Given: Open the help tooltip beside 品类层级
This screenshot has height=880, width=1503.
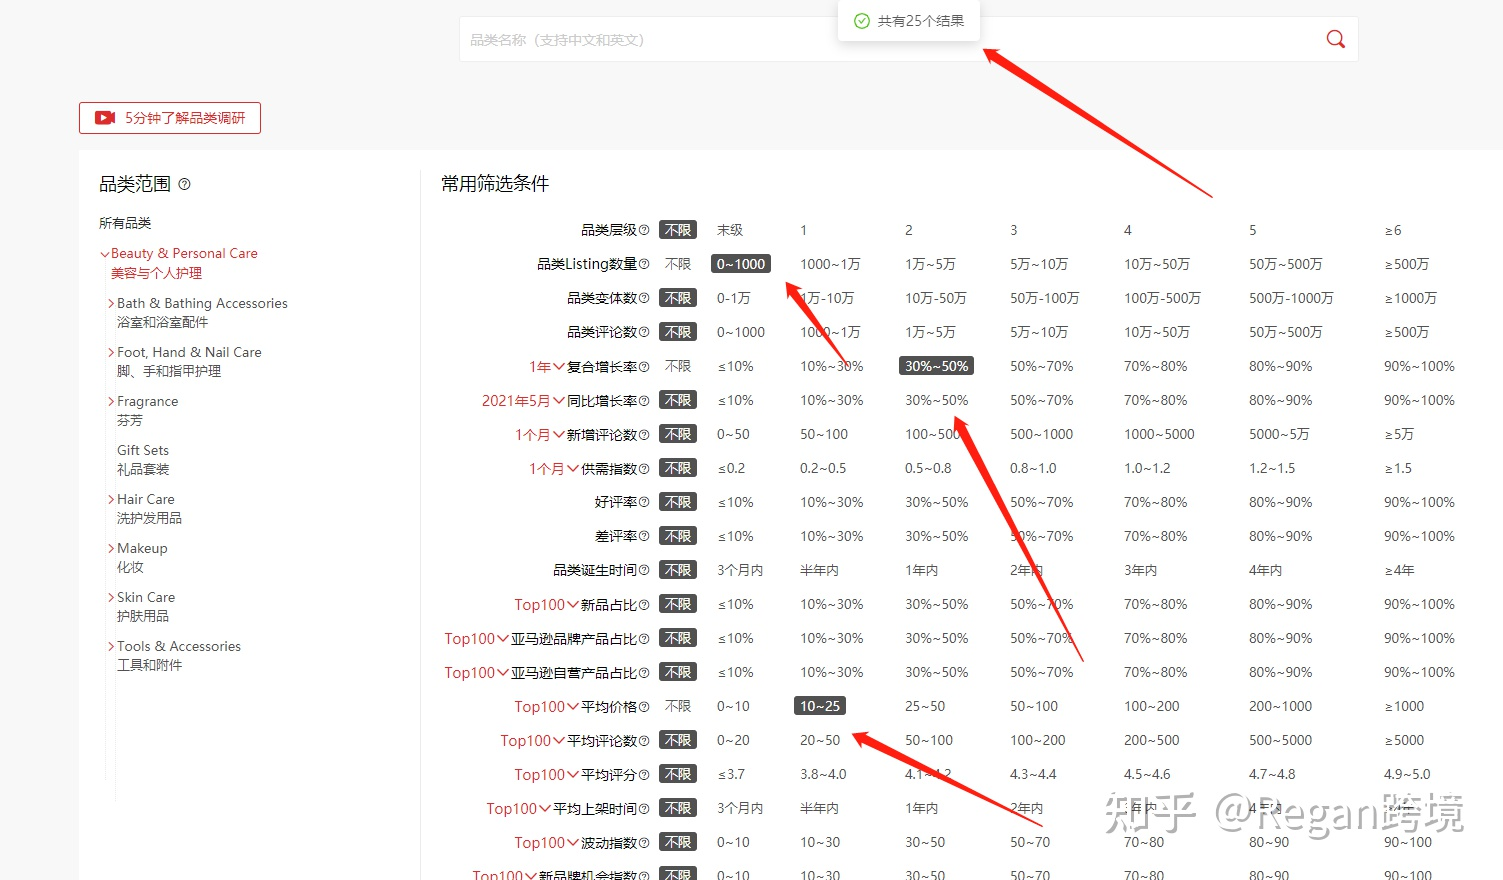Looking at the screenshot, I should coord(645,229).
